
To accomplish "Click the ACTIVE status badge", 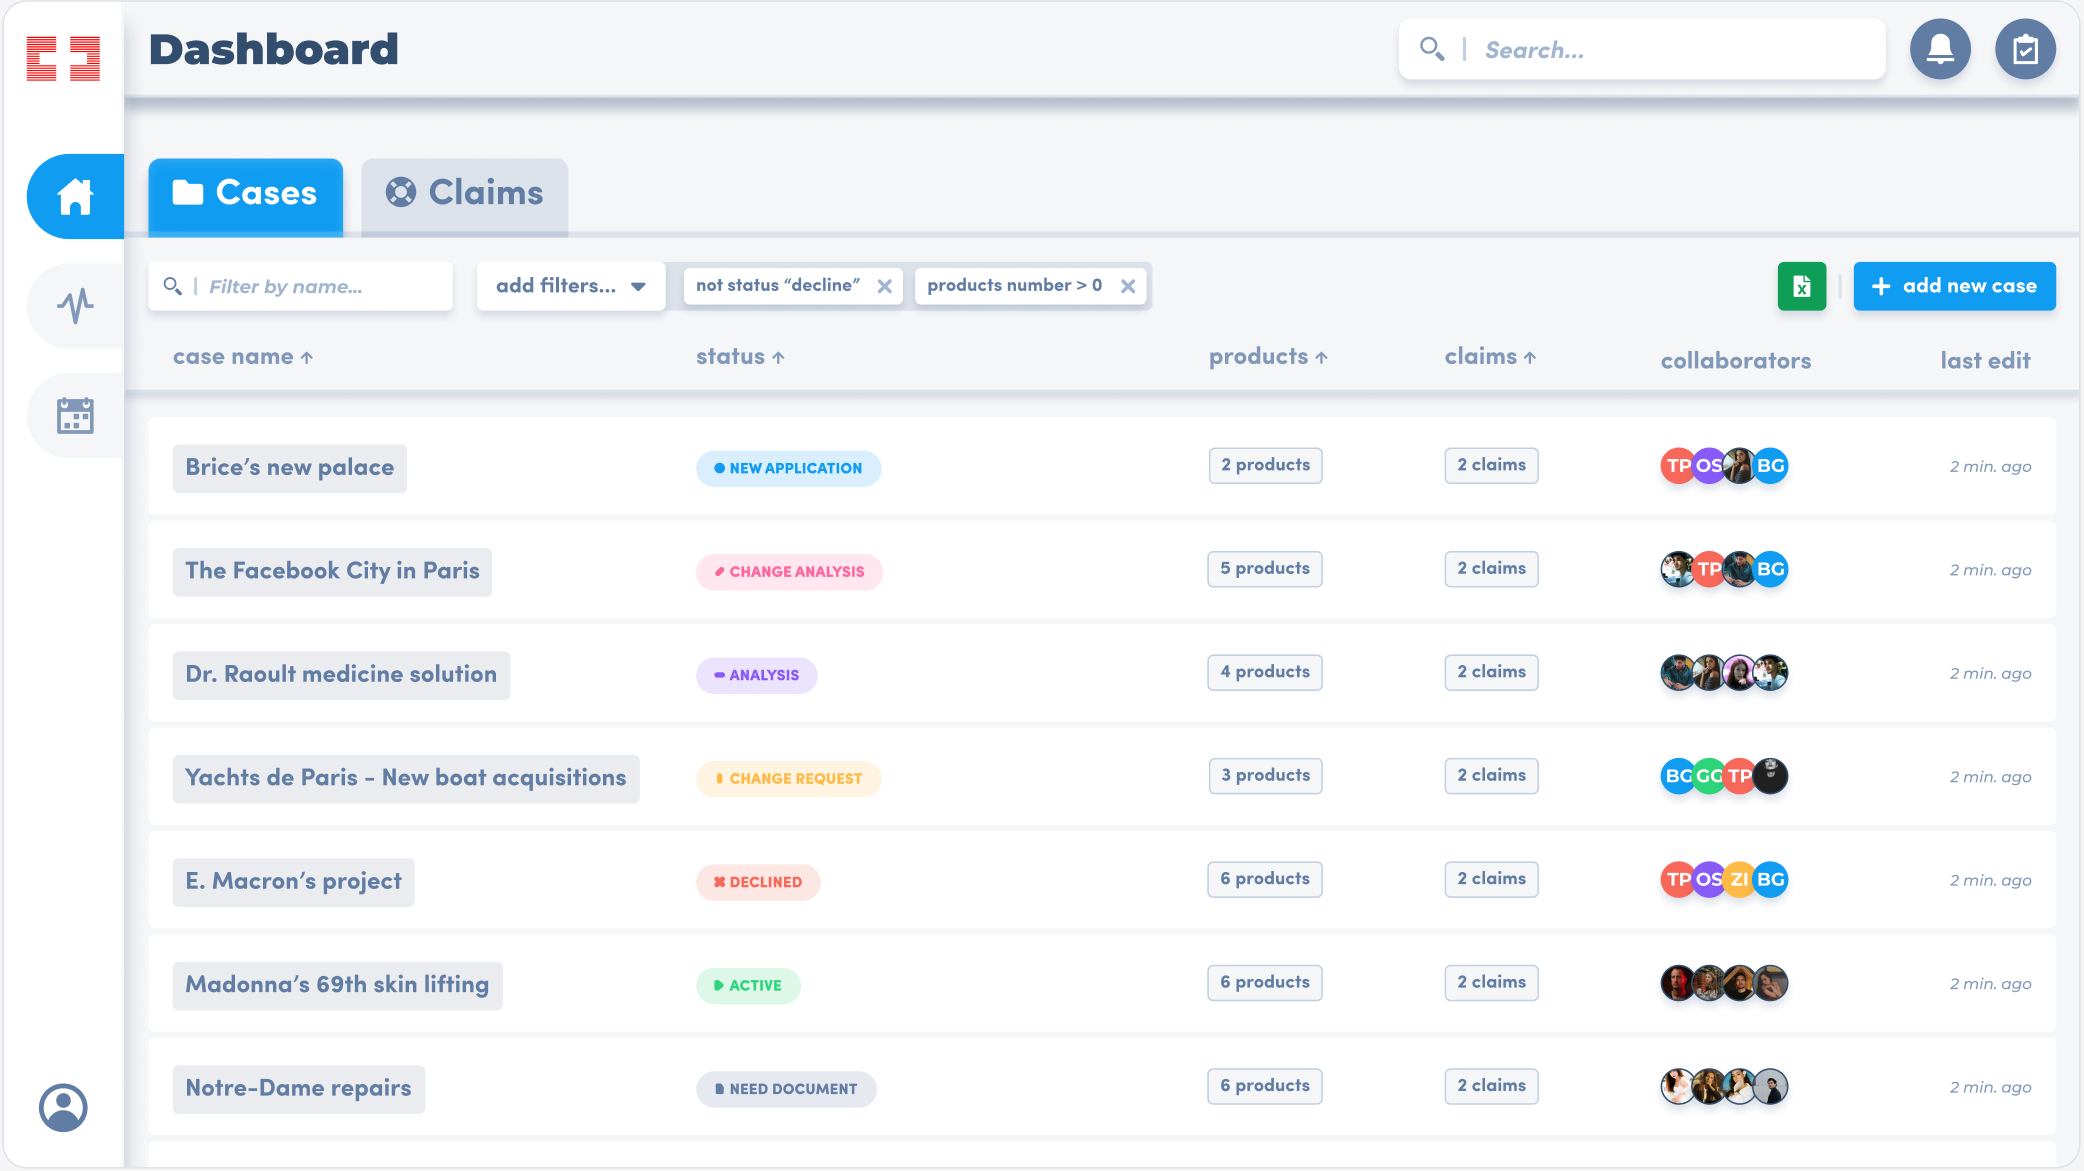I will [748, 986].
